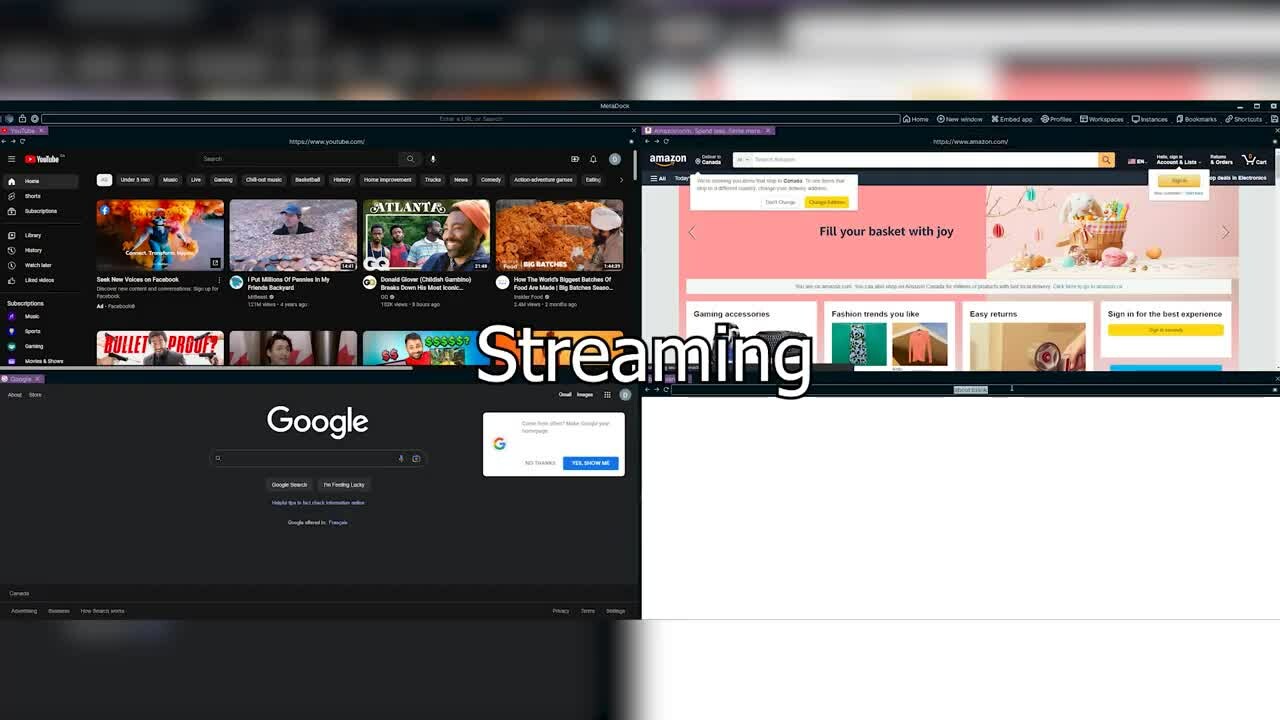Click Google search by image camera icon
This screenshot has height=720, width=1280.
(x=416, y=458)
